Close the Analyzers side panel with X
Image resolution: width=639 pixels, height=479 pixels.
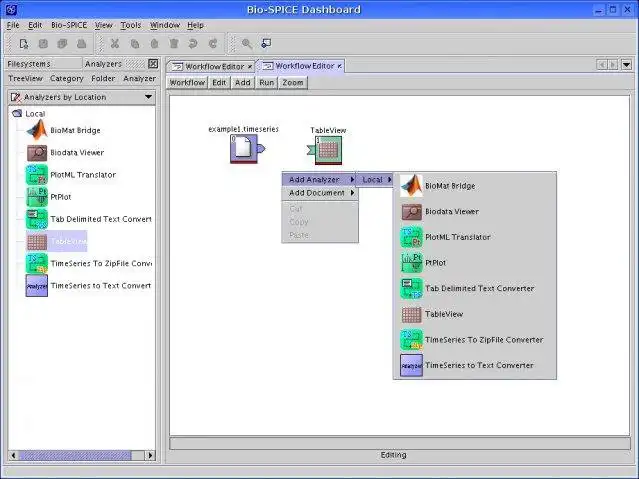[153, 64]
